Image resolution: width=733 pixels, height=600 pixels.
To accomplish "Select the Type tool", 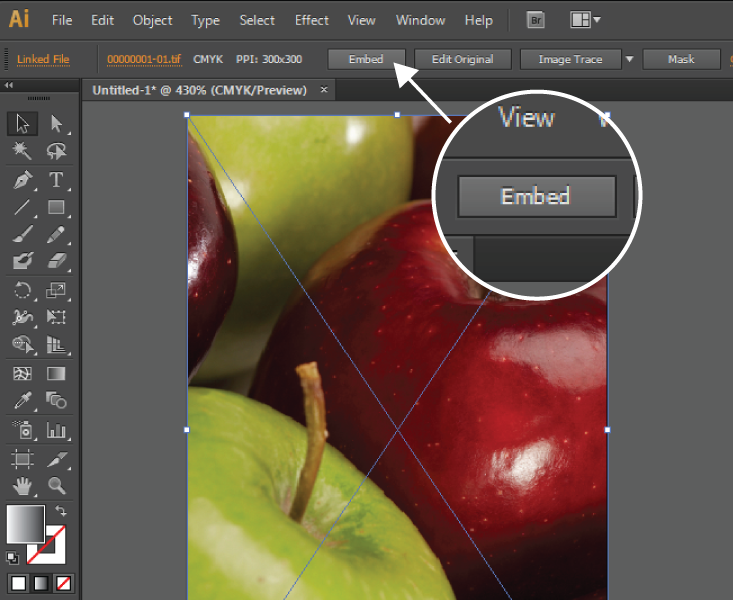I will (x=56, y=180).
